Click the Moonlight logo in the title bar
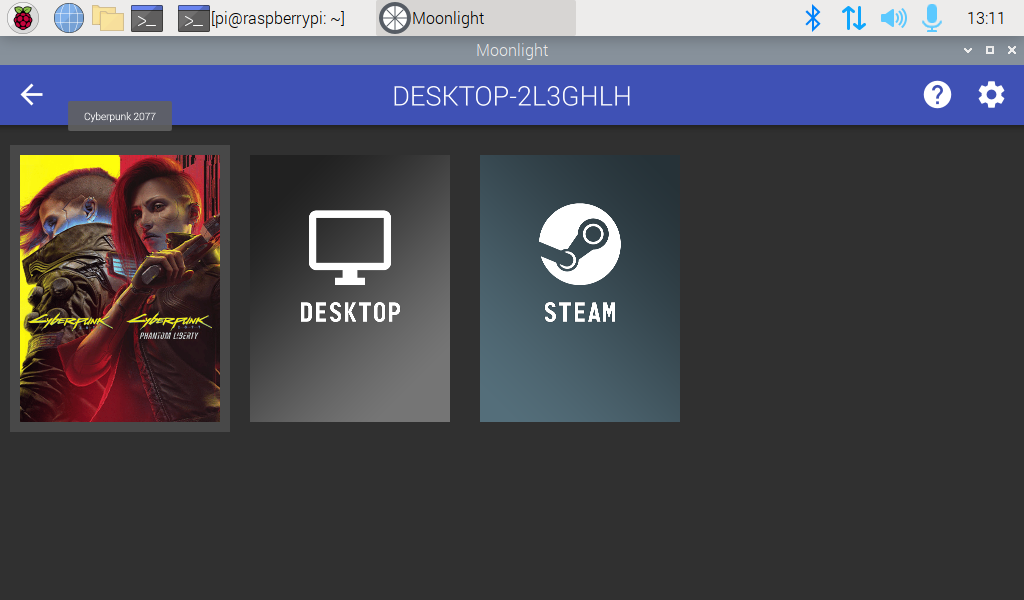This screenshot has width=1024, height=600. (394, 17)
